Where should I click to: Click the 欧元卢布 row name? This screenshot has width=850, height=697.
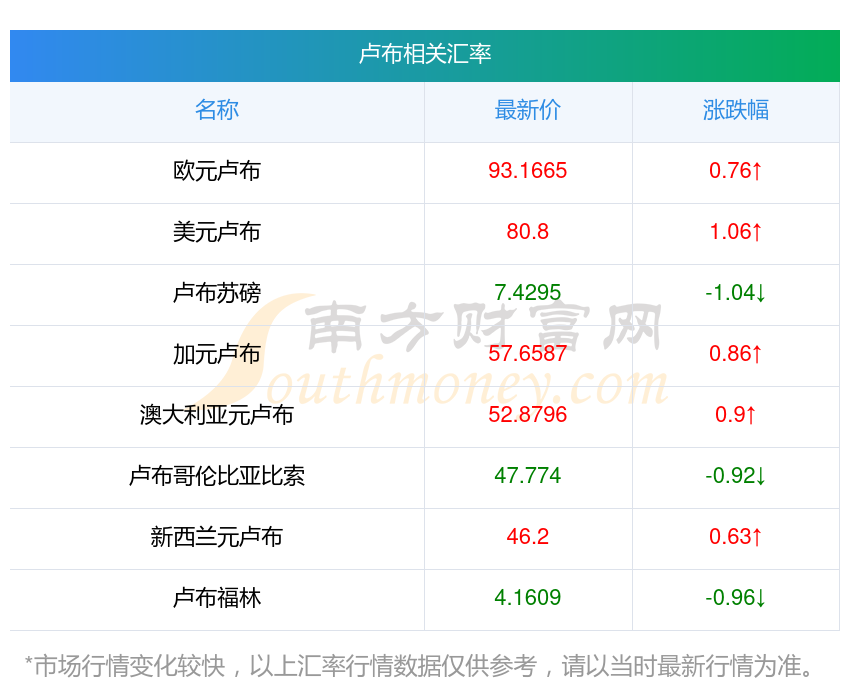click(217, 171)
